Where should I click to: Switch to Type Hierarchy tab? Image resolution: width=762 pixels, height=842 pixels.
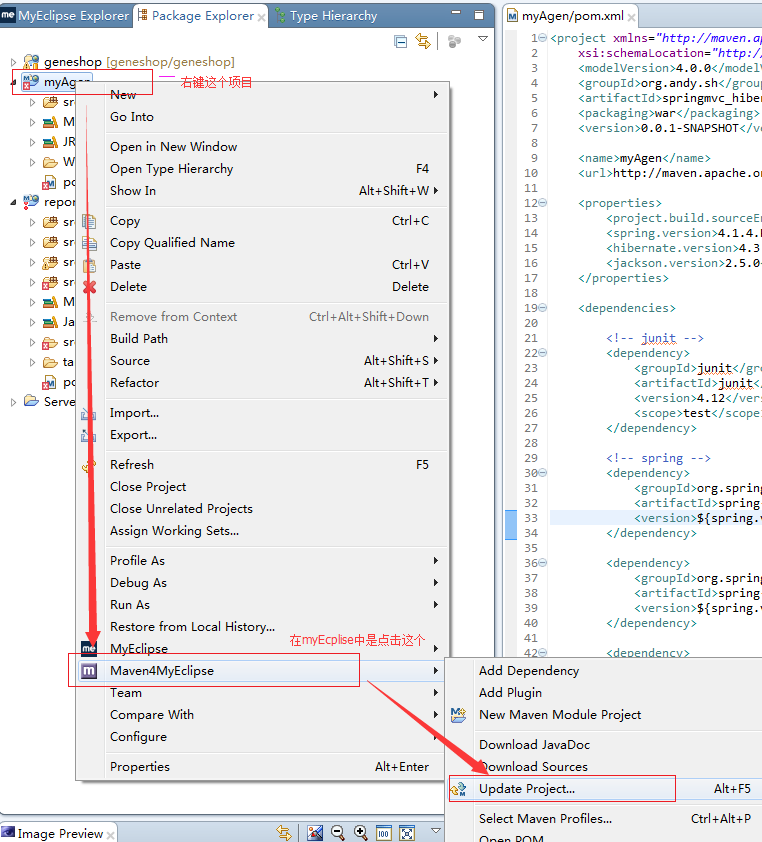click(x=326, y=16)
